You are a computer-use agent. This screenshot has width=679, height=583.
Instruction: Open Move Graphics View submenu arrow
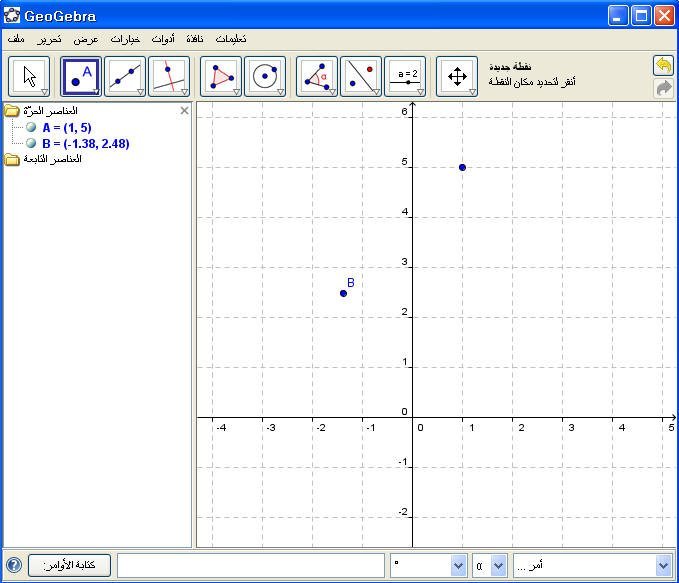pyautogui.click(x=473, y=92)
